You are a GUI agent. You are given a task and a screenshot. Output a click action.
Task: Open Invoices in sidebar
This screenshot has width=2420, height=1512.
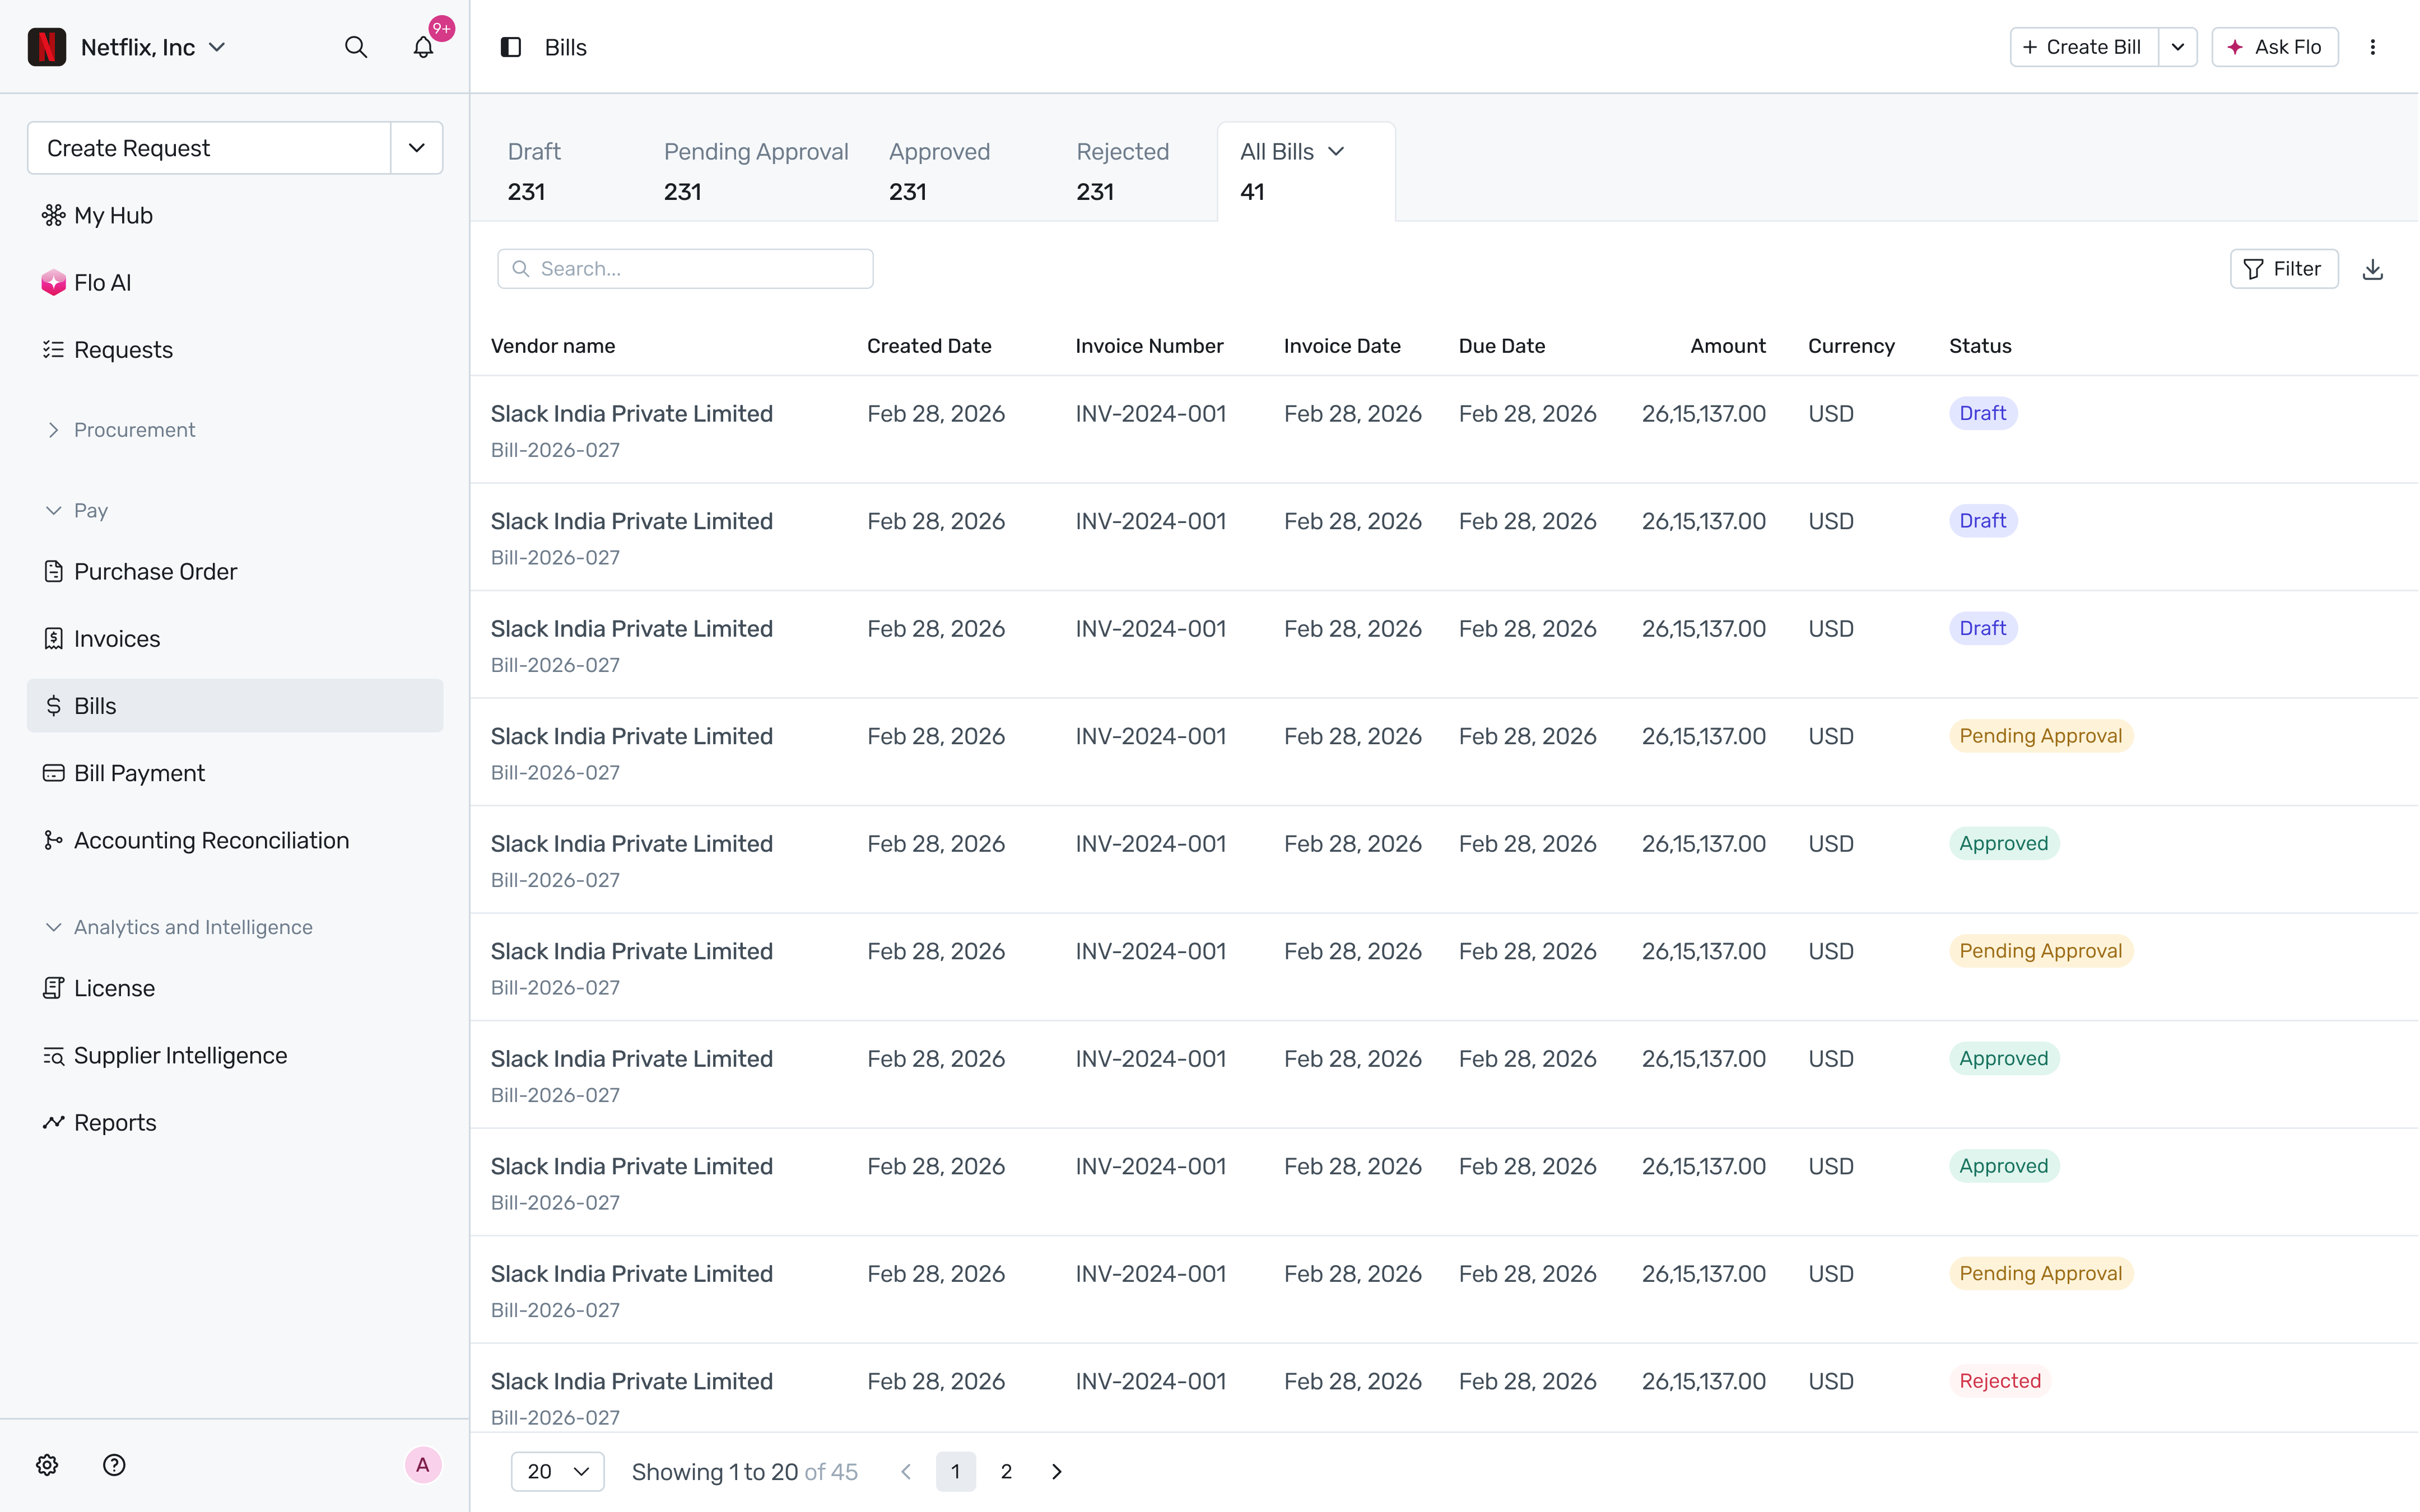tap(235, 638)
